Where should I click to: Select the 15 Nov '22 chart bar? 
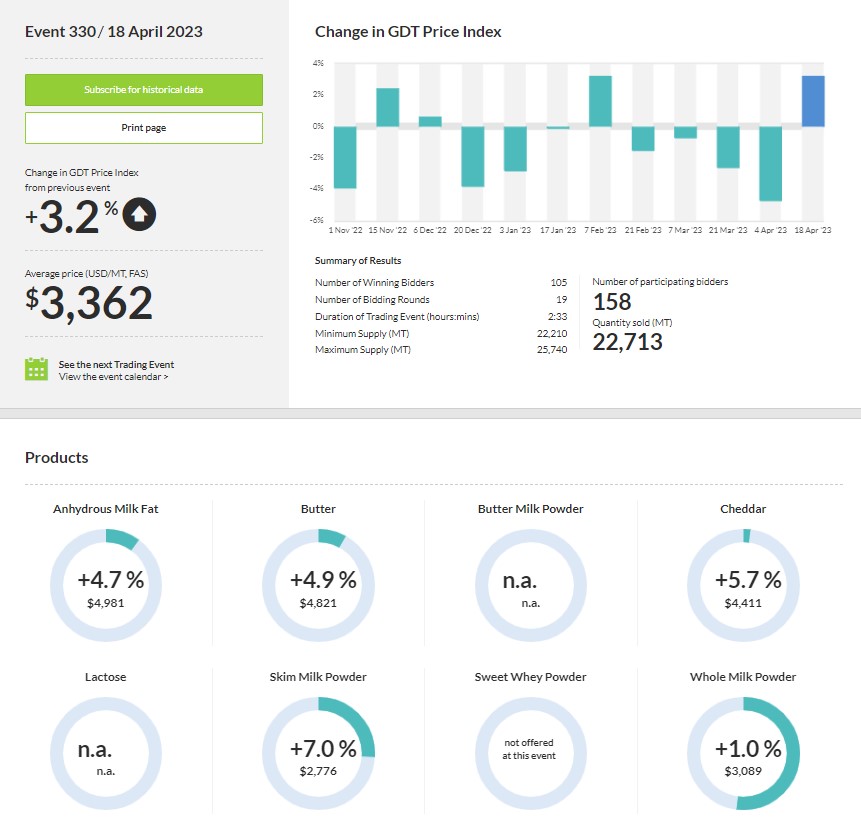388,107
